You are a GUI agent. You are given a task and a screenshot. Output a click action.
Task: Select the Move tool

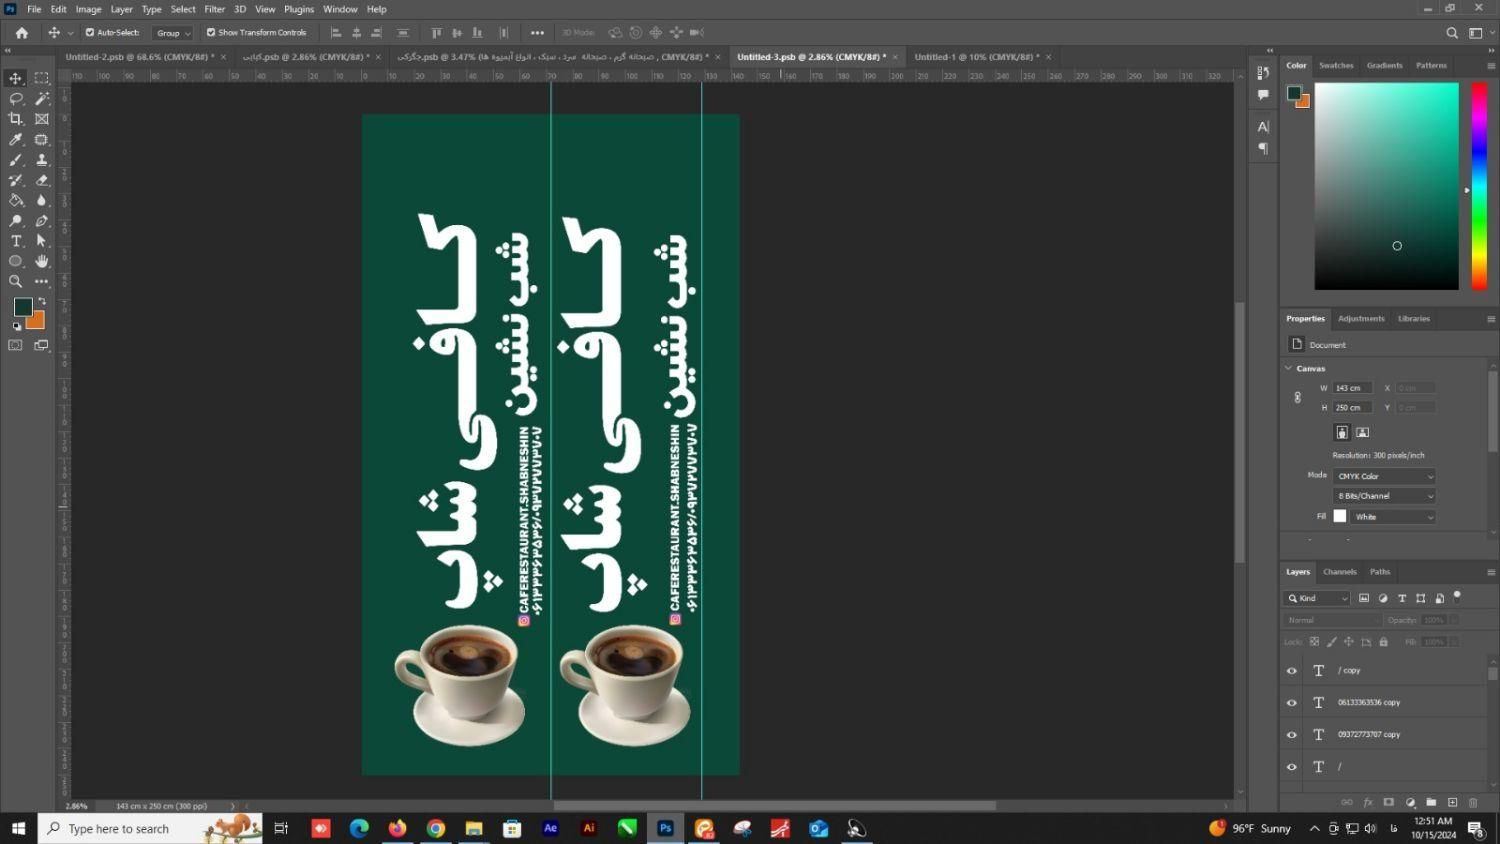tap(16, 78)
